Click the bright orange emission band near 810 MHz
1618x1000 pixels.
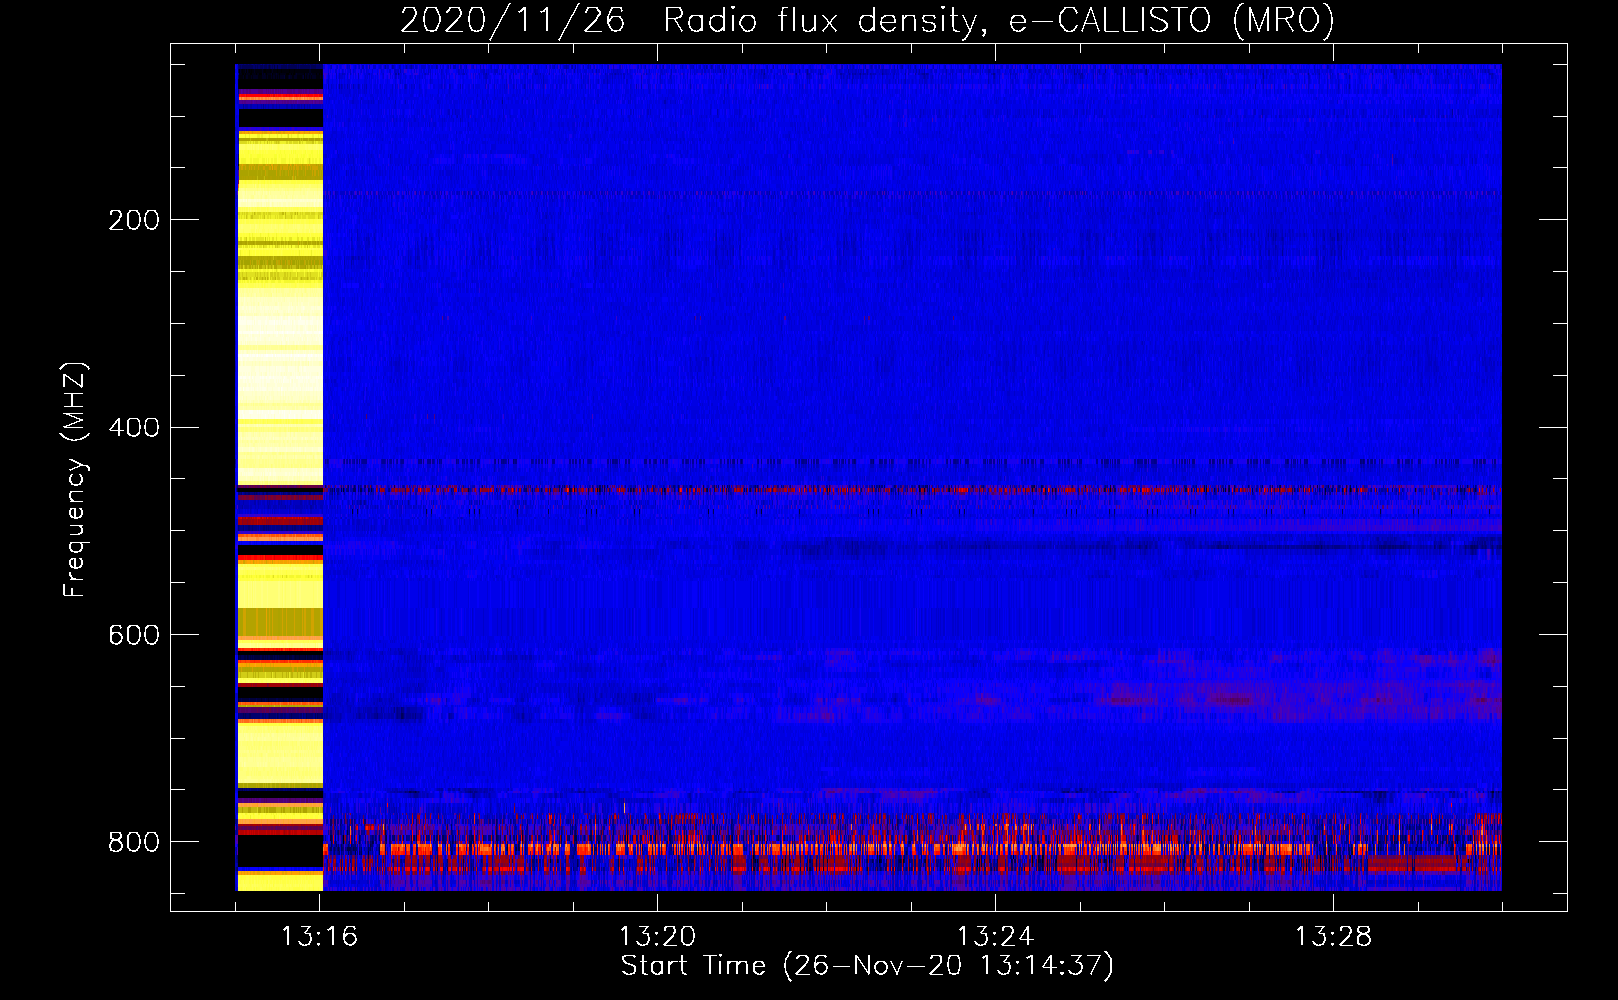(912, 849)
